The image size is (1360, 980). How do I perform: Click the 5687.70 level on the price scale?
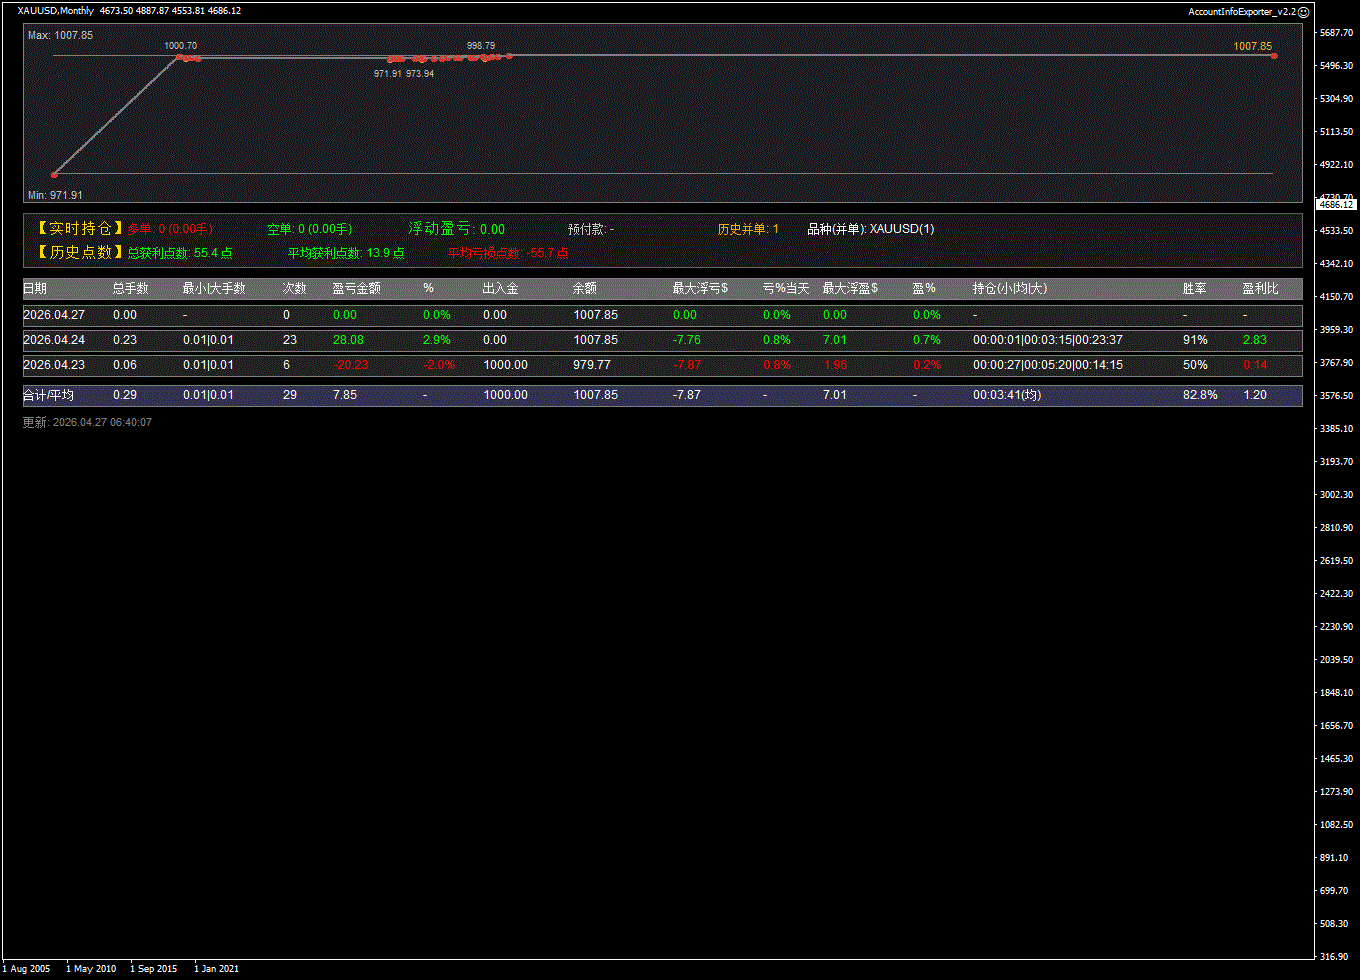1336,33
